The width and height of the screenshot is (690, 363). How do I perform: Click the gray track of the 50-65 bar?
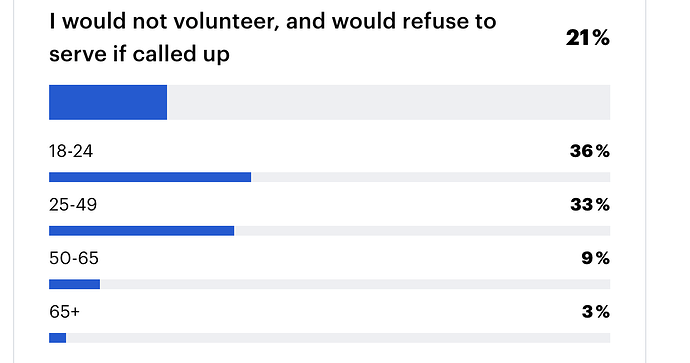click(355, 284)
